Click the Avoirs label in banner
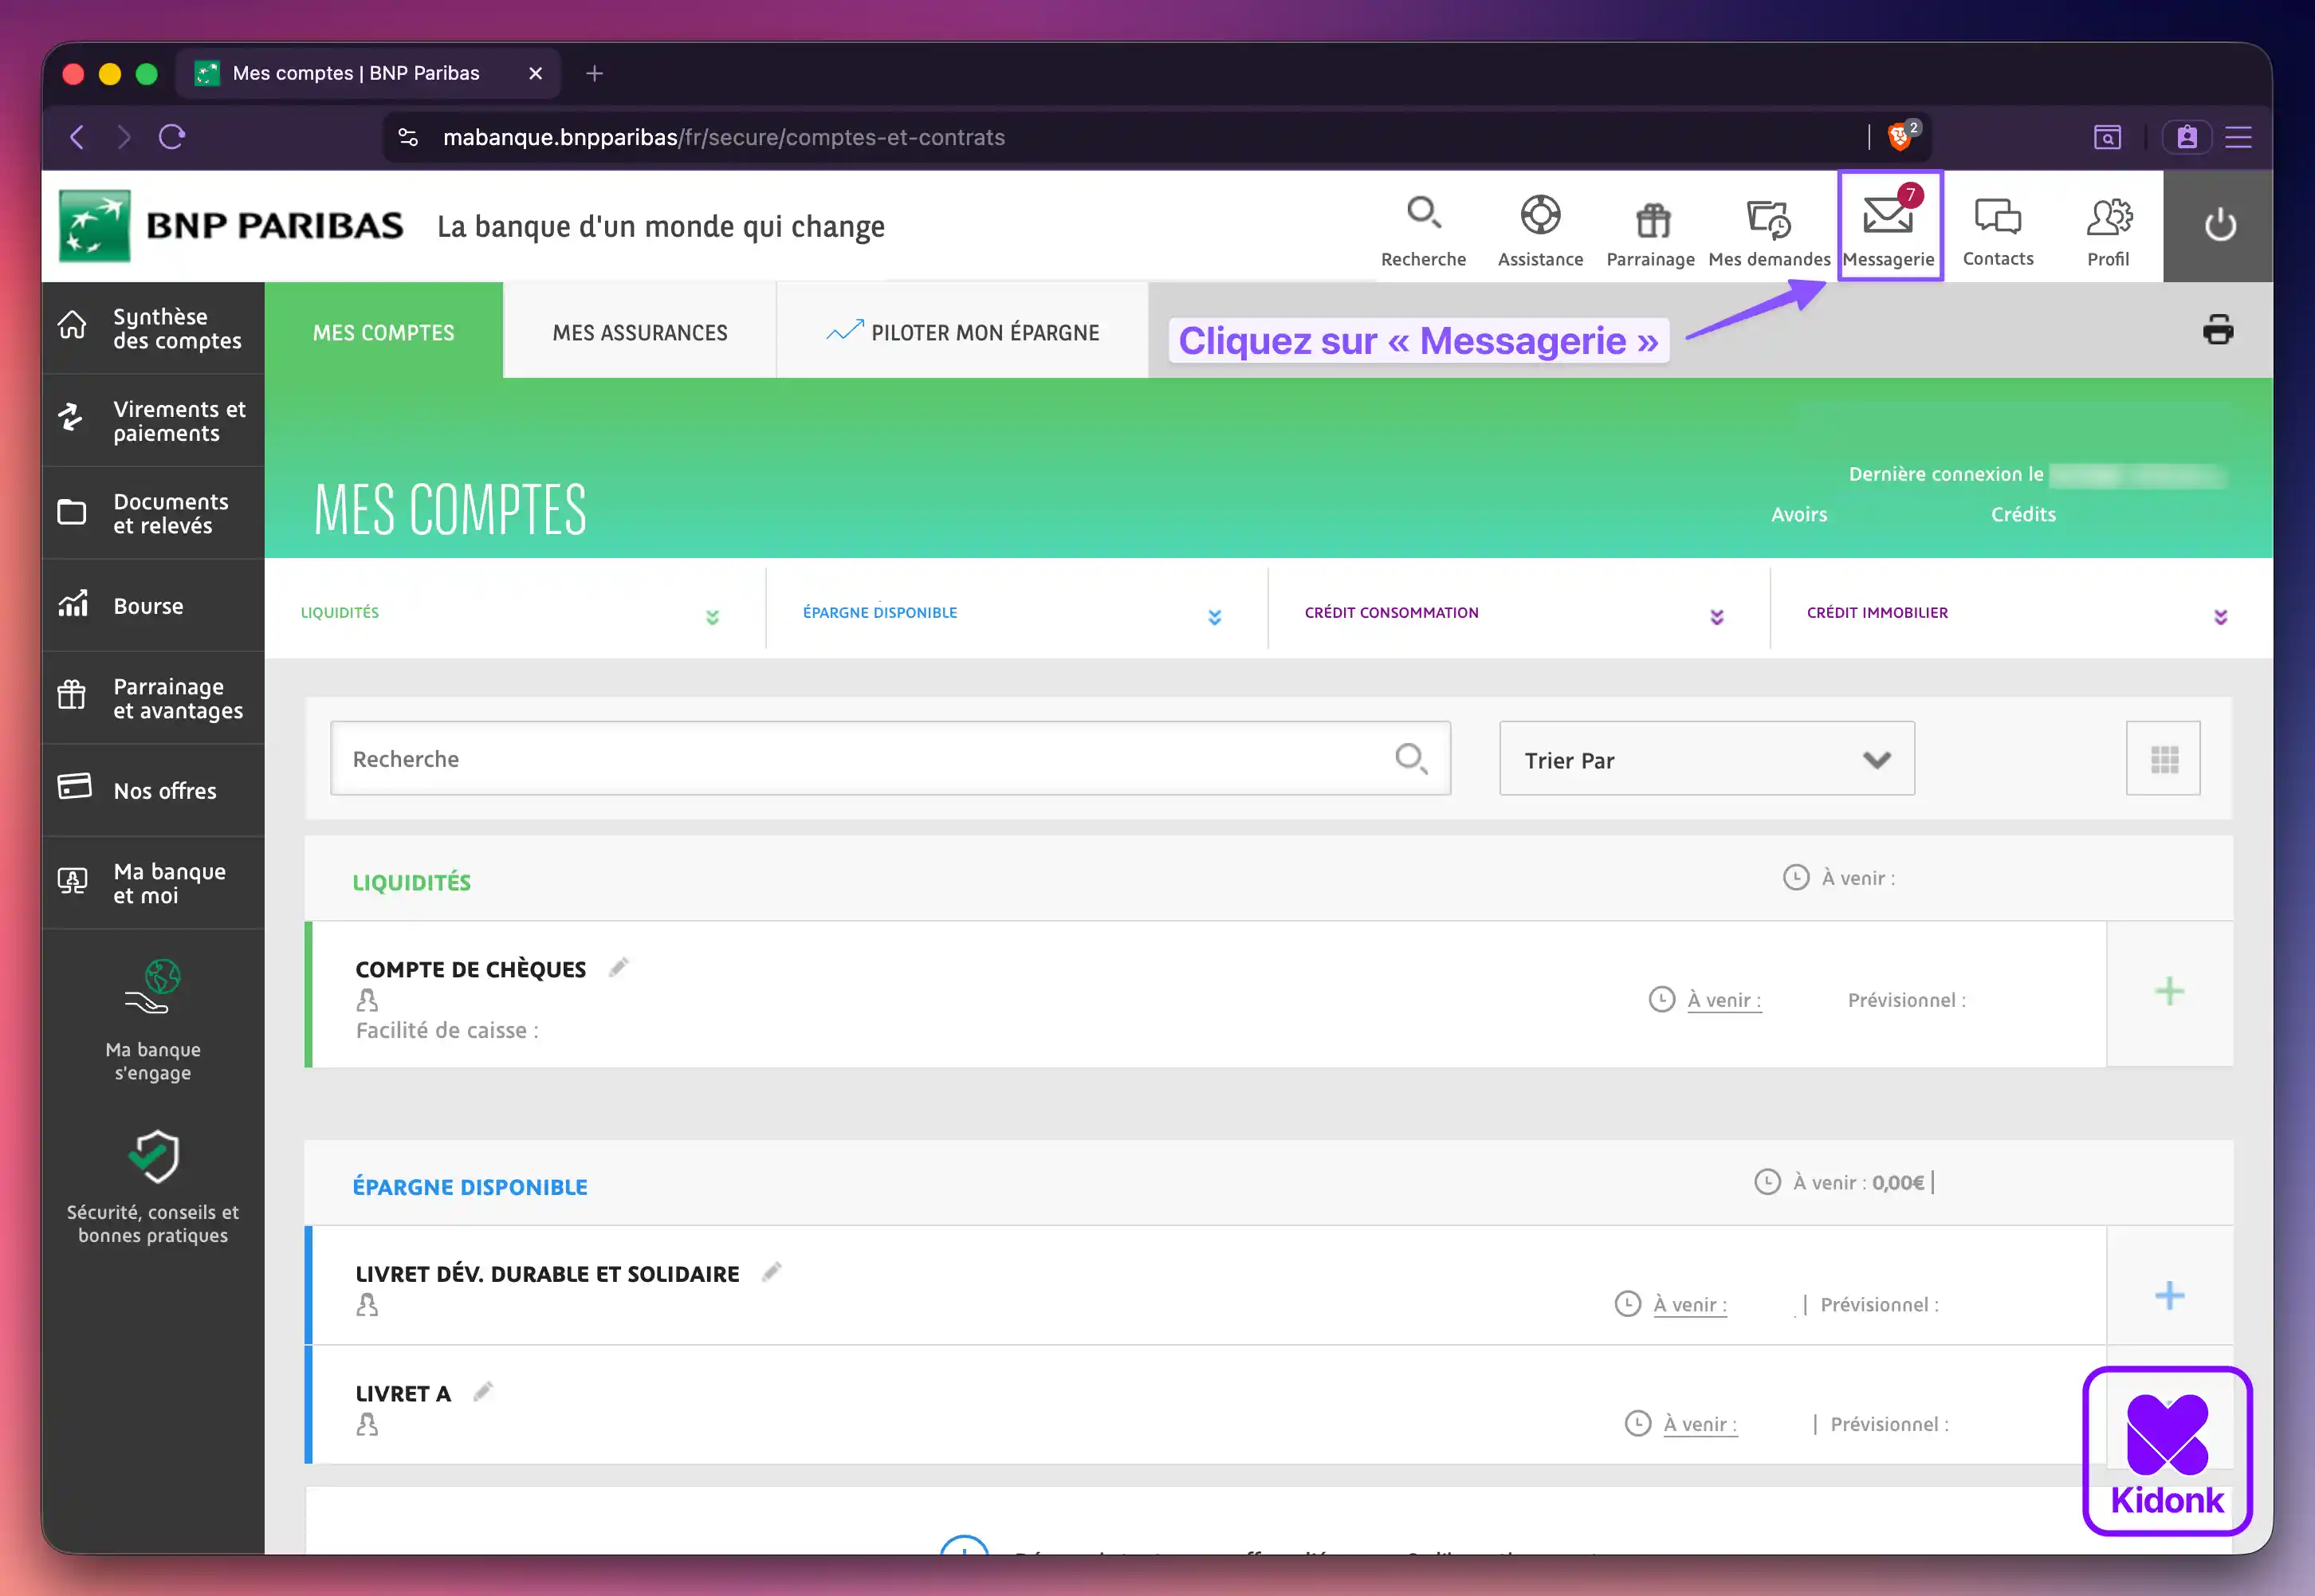Image resolution: width=2315 pixels, height=1596 pixels. click(1799, 514)
